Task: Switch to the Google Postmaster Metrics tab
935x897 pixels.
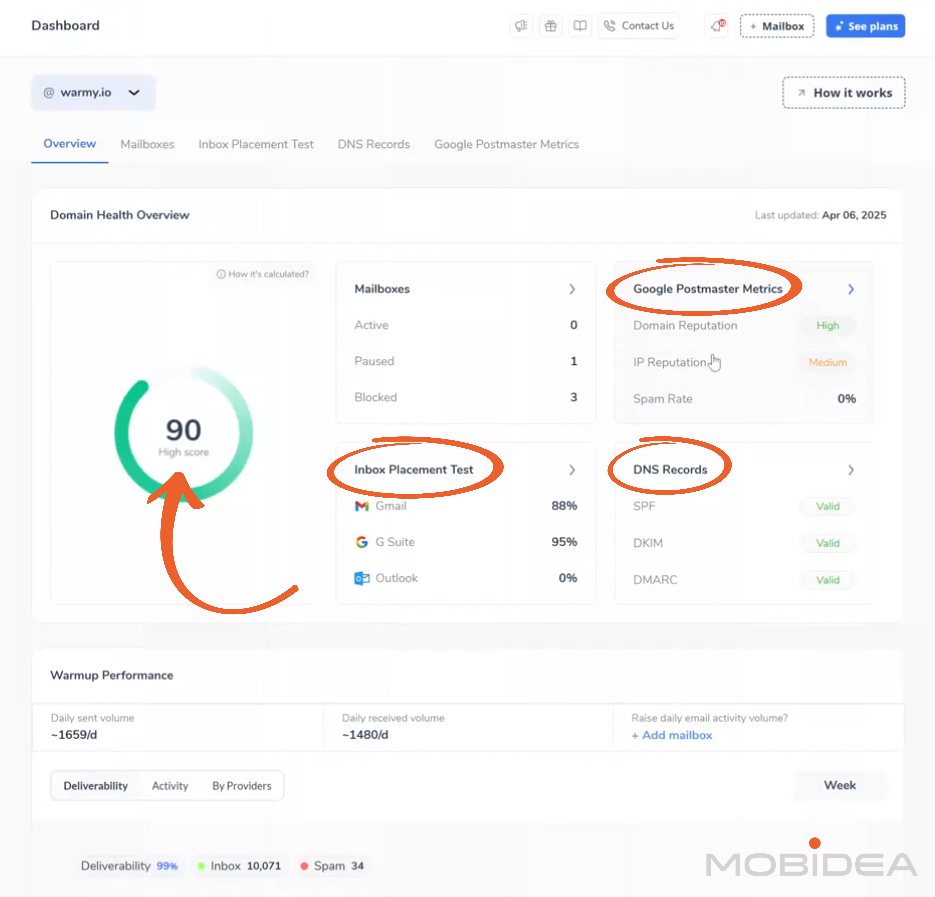Action: click(x=506, y=144)
